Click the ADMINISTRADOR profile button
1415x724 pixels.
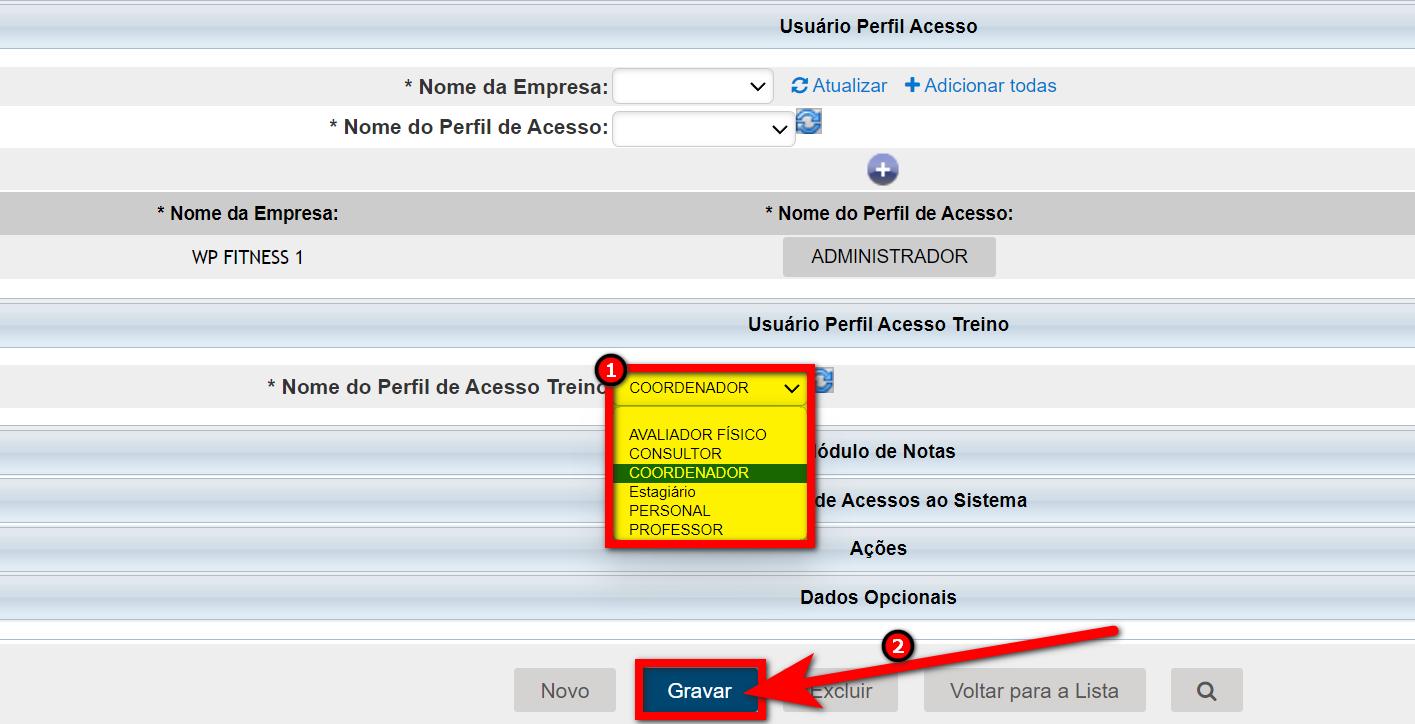pos(889,257)
